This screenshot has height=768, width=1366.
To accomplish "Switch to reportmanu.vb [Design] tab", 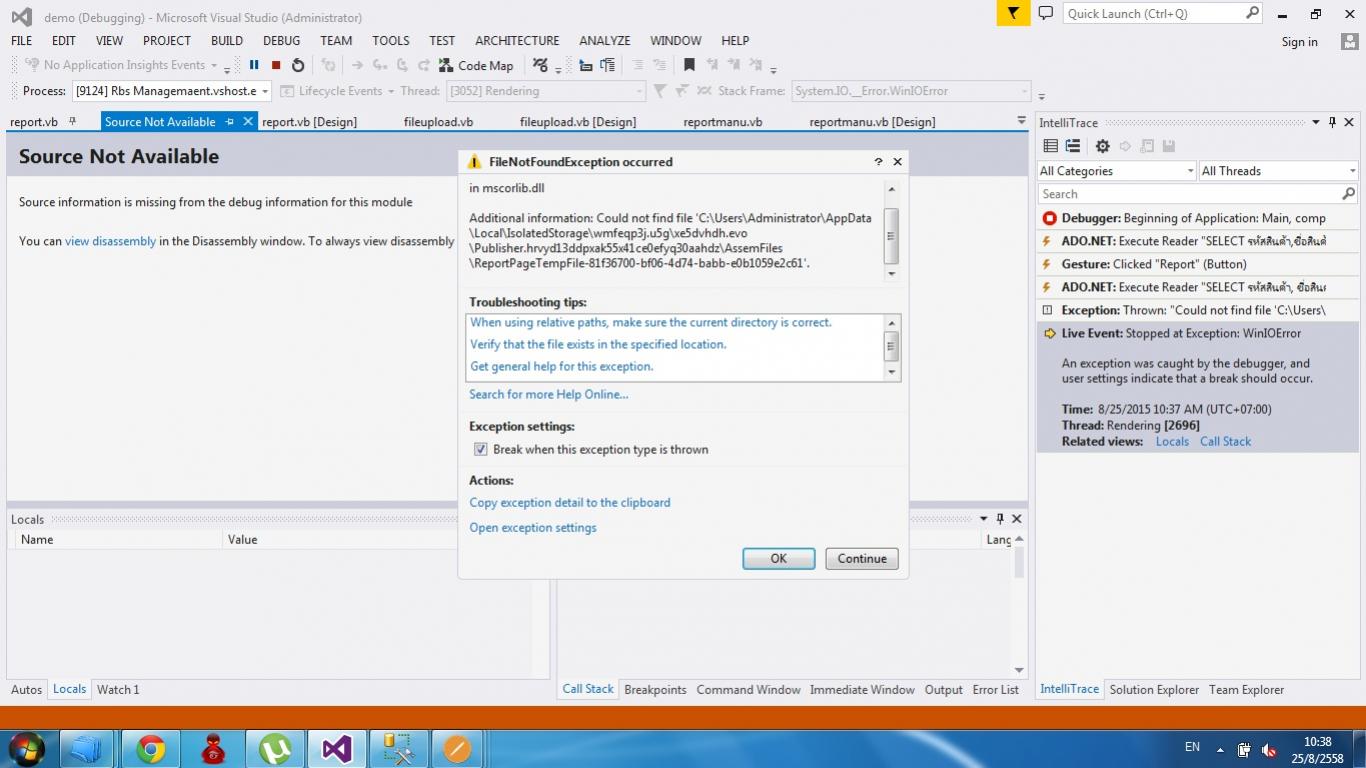I will tap(872, 122).
